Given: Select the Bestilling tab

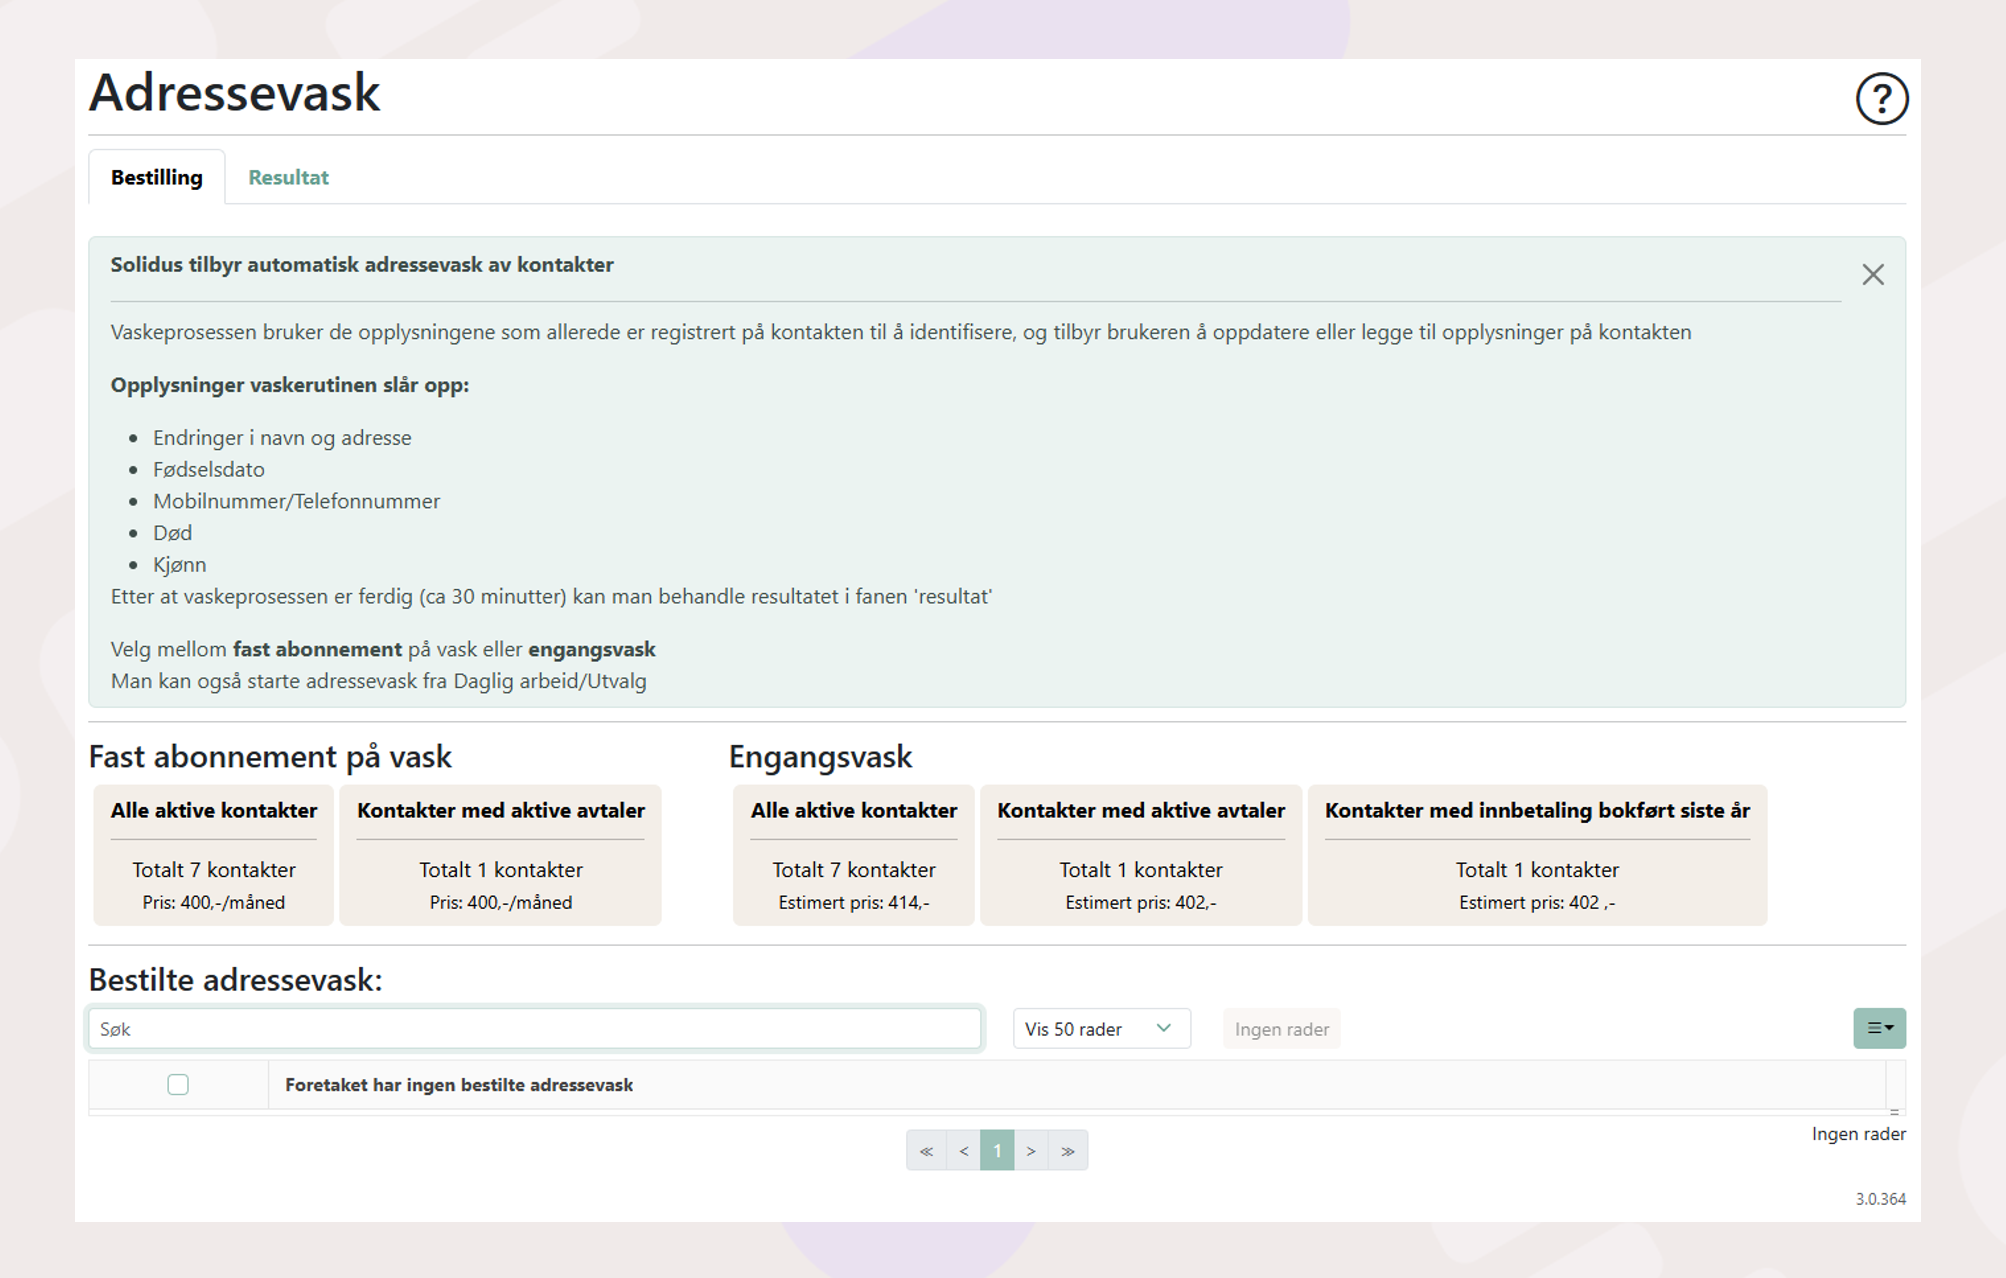Looking at the screenshot, I should (157, 177).
